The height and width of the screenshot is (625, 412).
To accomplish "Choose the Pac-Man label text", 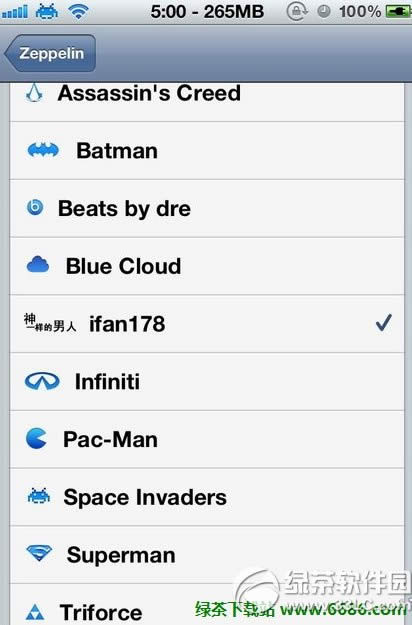I will [110, 439].
